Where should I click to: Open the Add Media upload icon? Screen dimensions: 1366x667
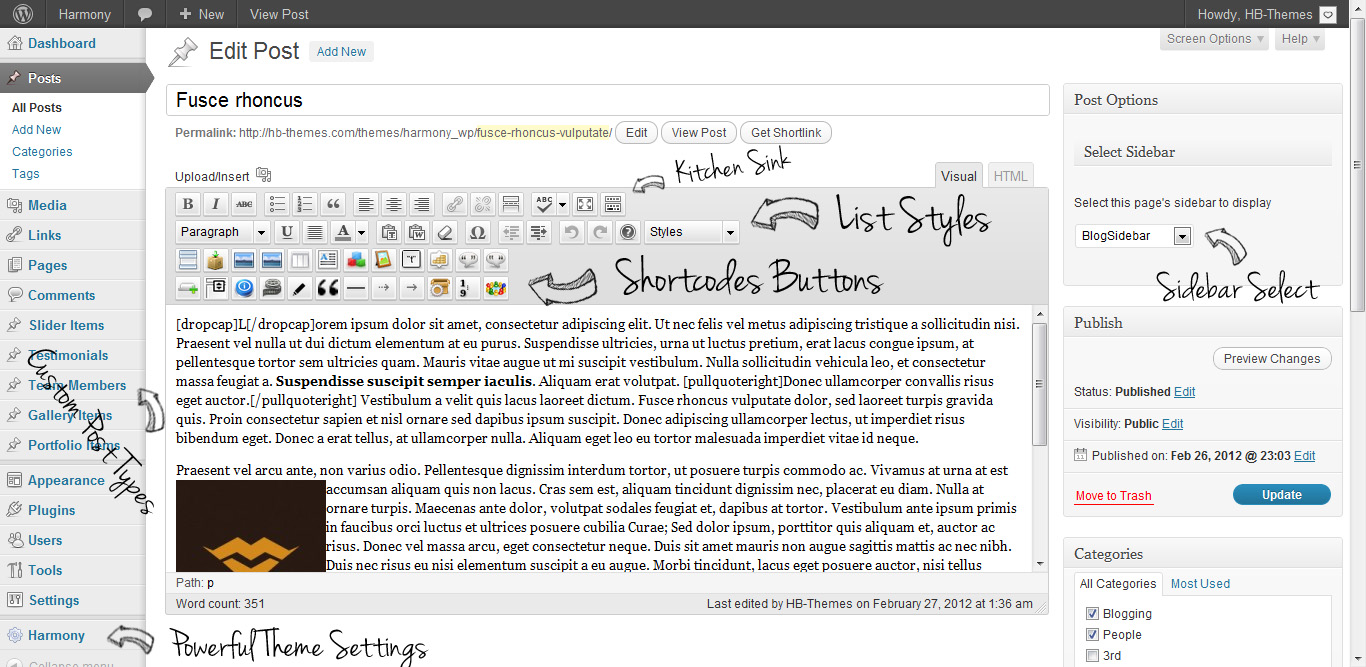pyautogui.click(x=264, y=175)
